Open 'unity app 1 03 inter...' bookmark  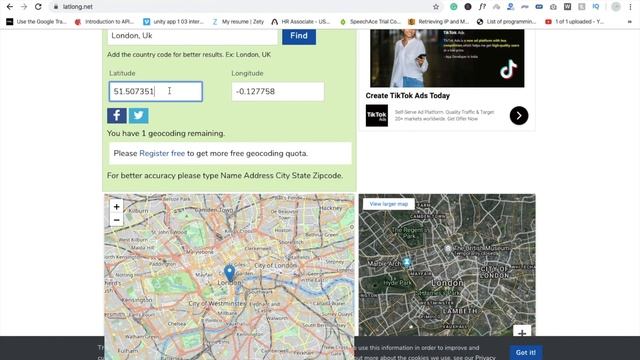173,22
